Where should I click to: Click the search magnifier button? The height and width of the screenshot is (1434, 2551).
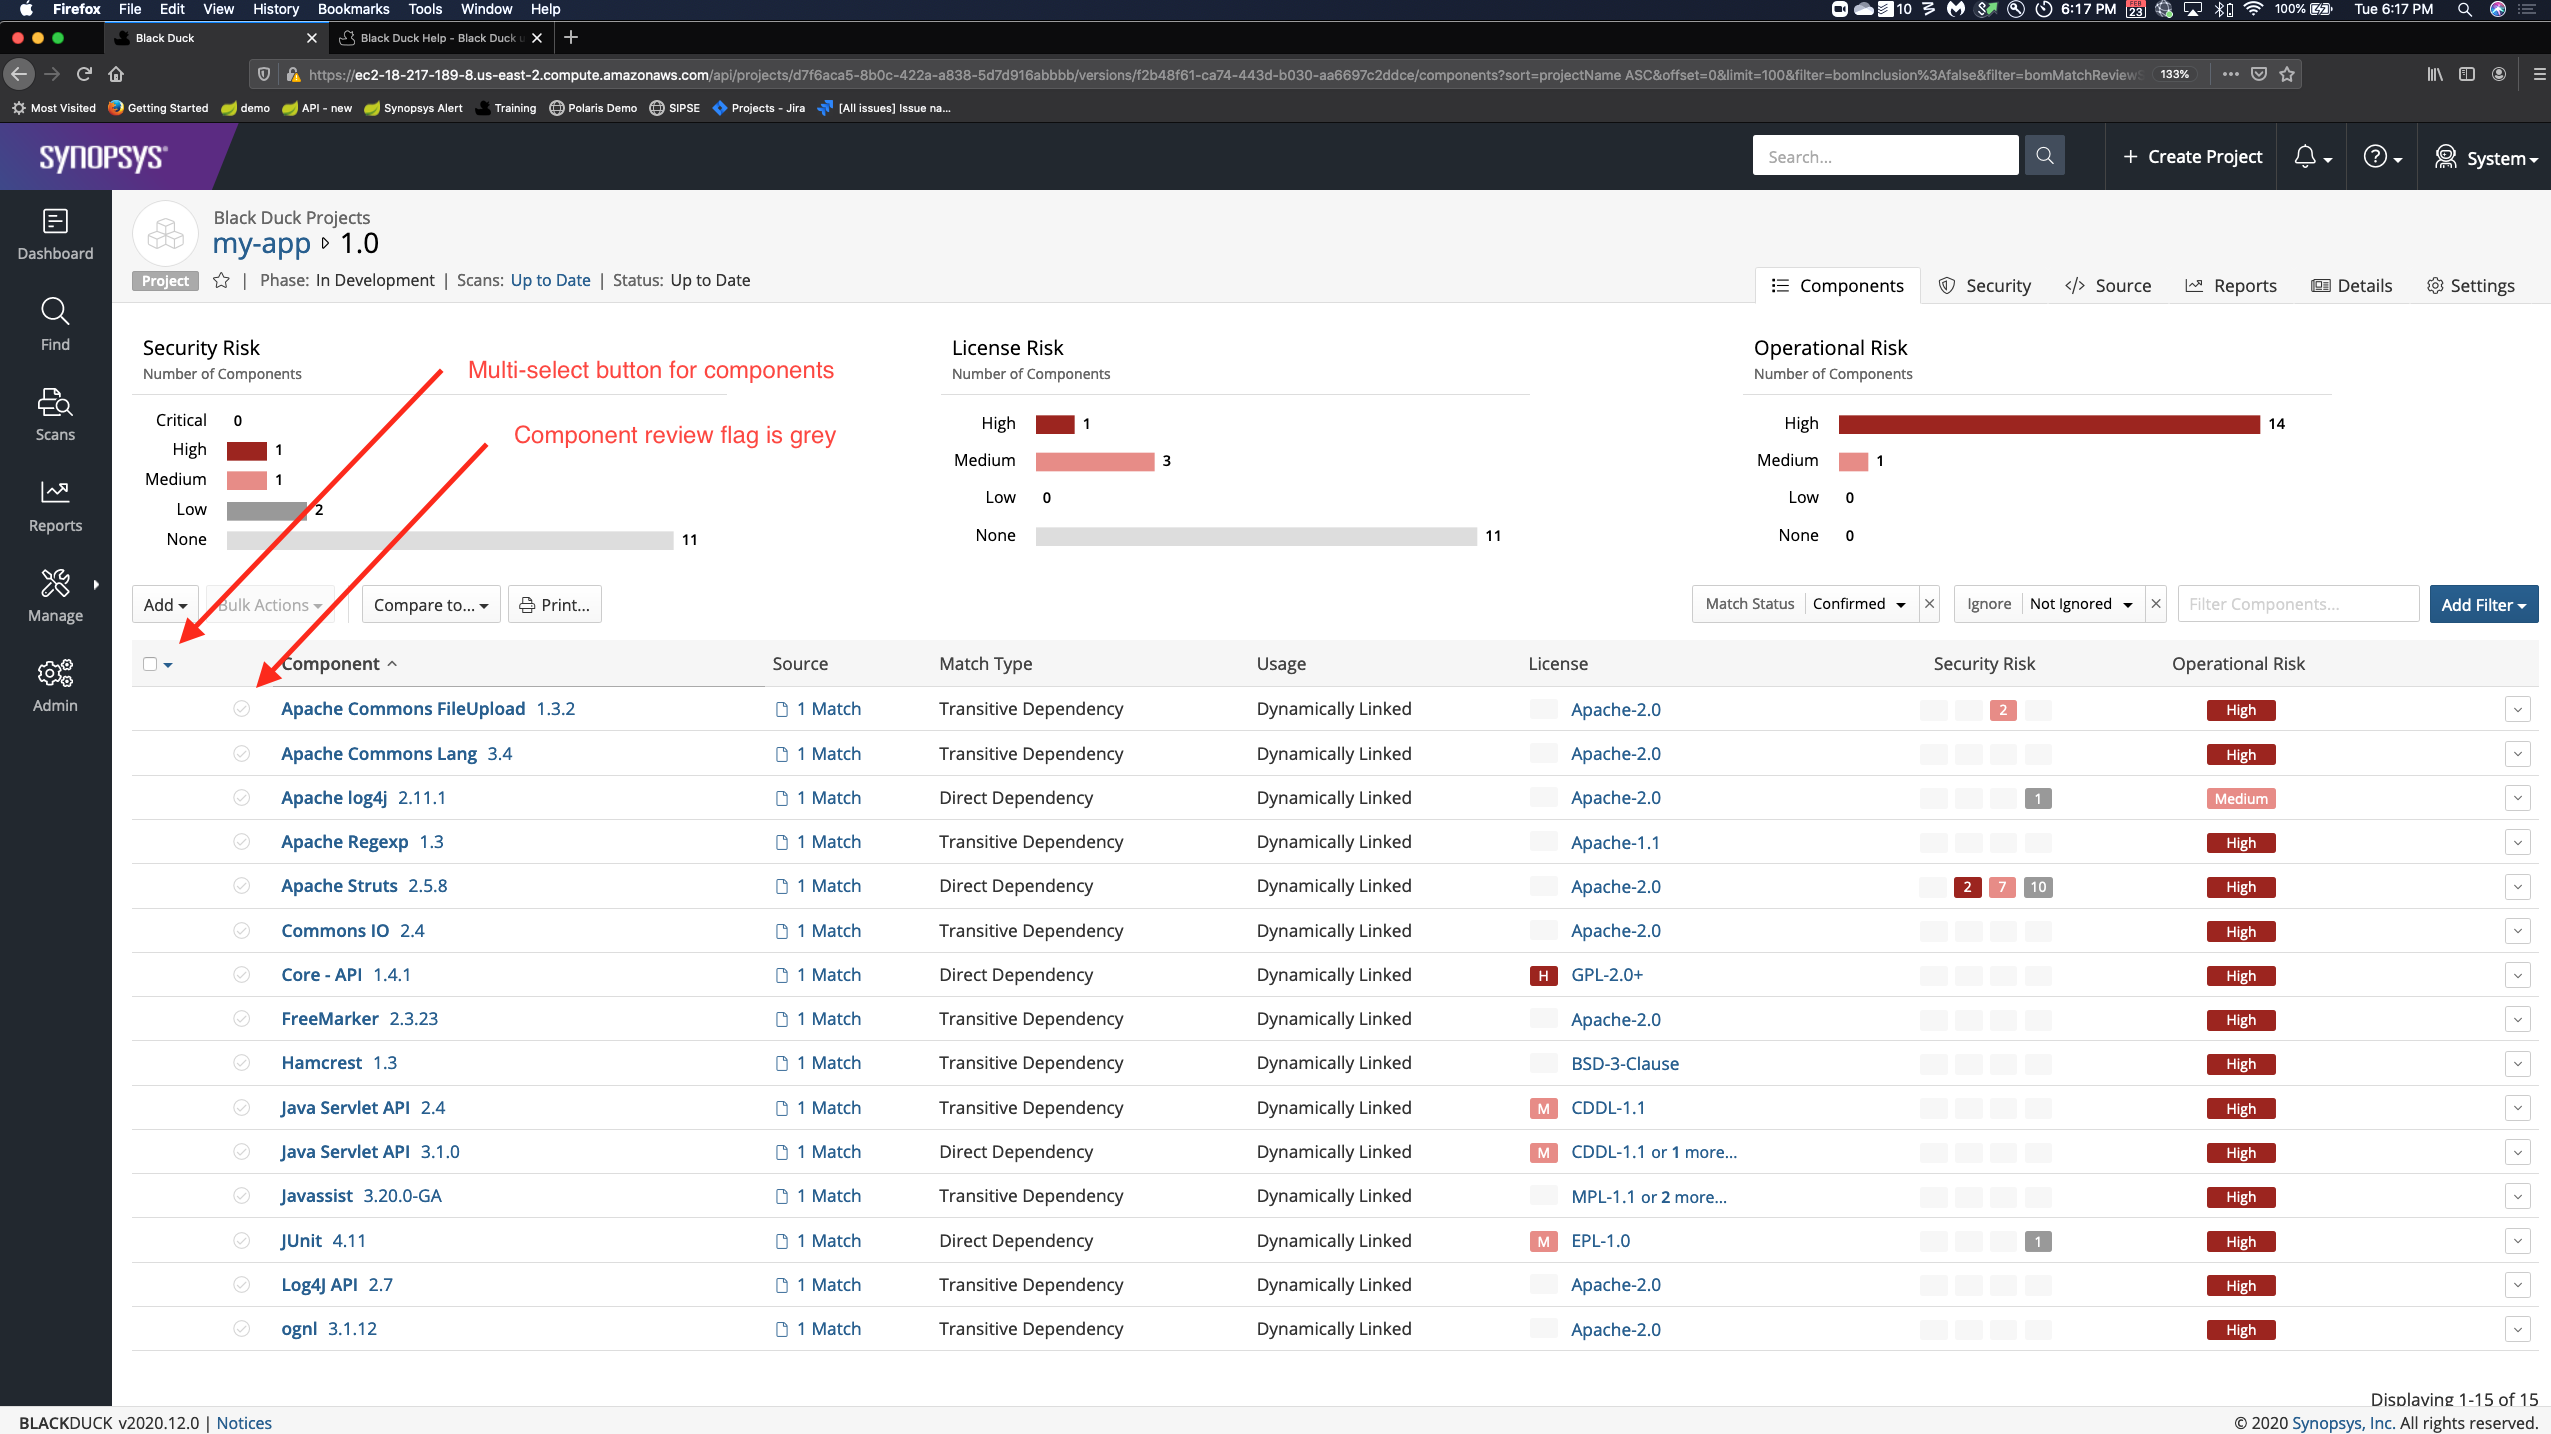click(x=2044, y=156)
